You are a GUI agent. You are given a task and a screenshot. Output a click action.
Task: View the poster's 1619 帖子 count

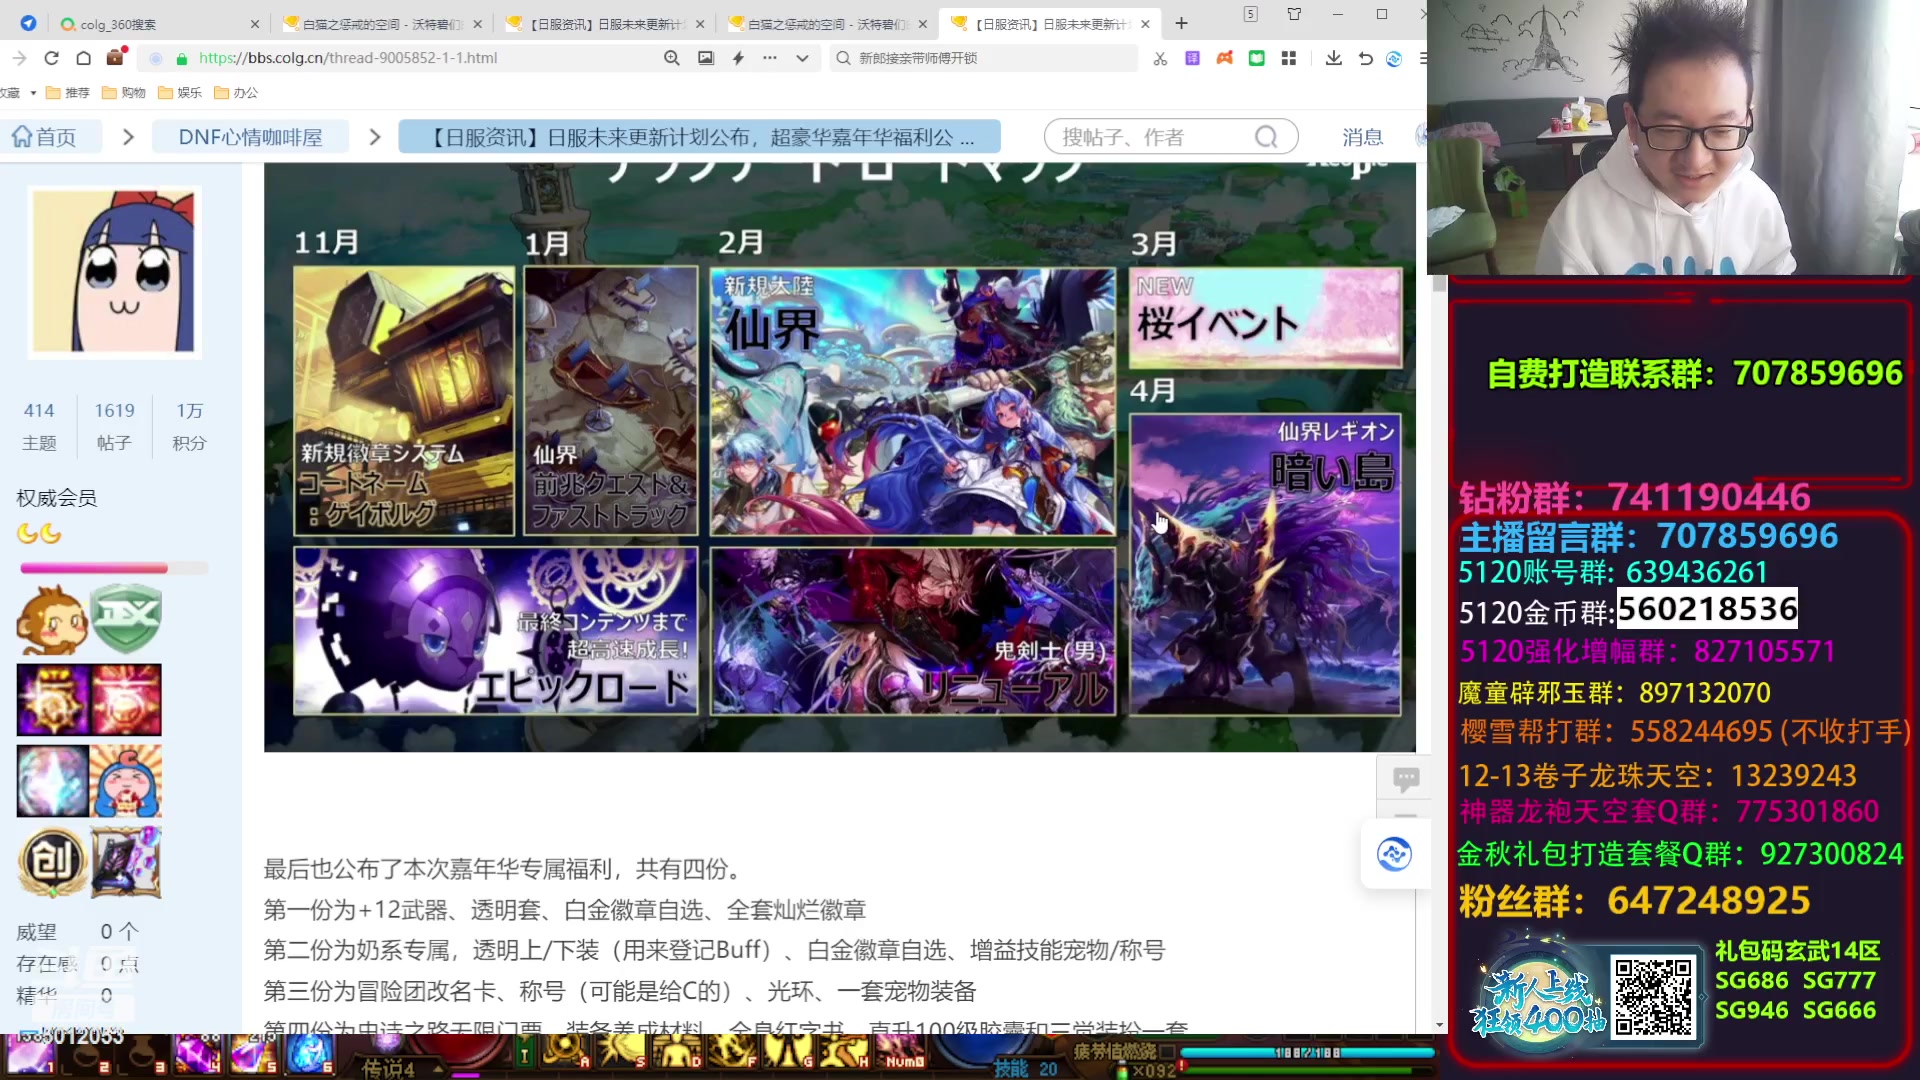tap(114, 426)
